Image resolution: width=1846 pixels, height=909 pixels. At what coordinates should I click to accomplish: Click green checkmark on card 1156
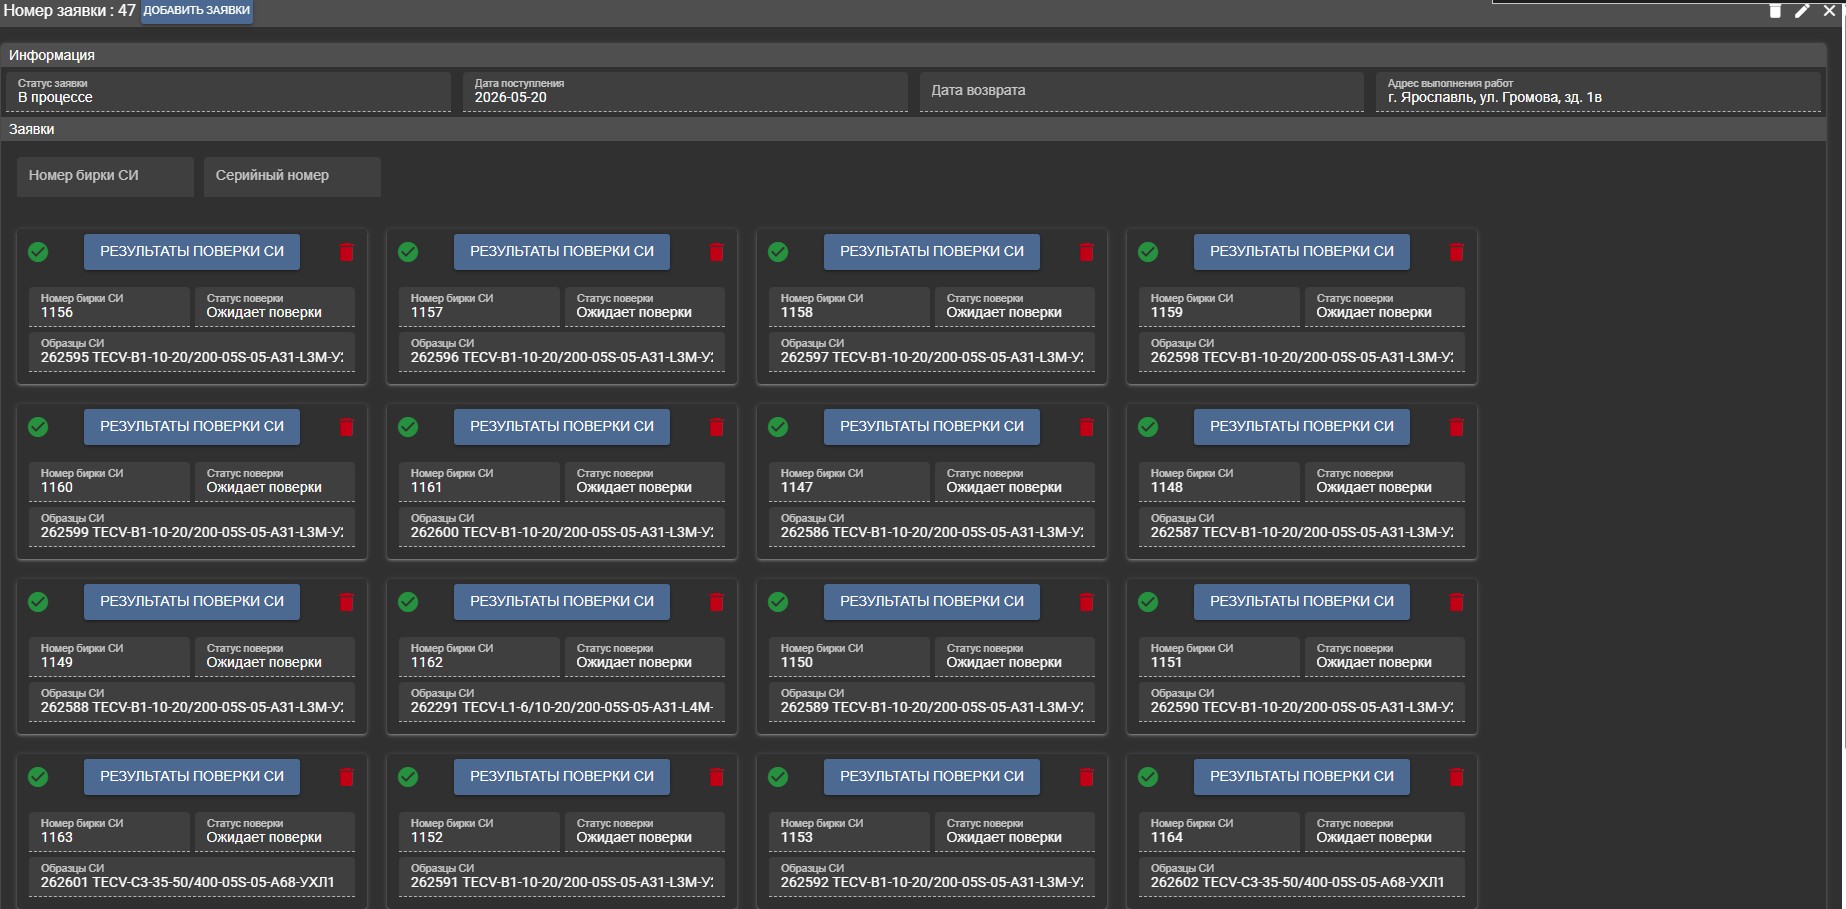(x=38, y=252)
